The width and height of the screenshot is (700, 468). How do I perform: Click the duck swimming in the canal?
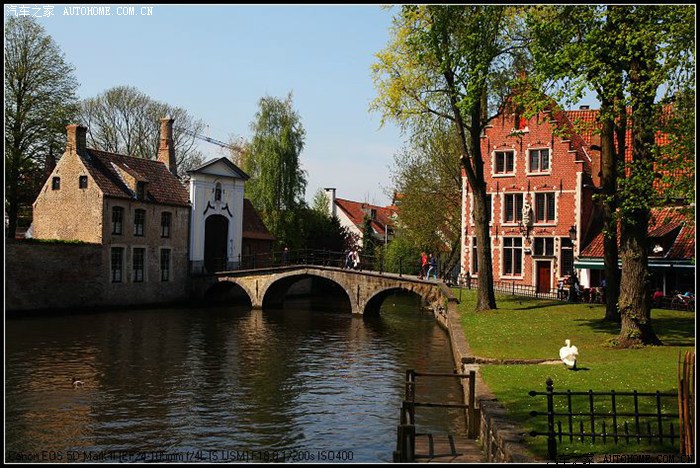(x=77, y=382)
